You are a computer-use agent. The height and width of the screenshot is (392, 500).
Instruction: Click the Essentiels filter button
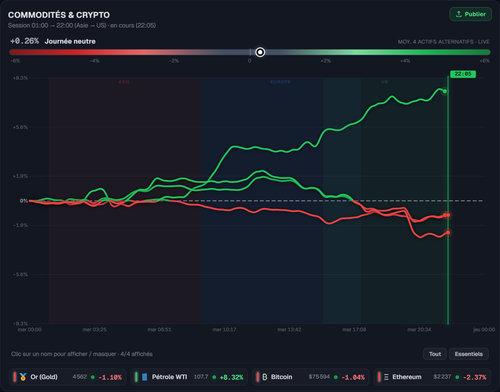point(469,354)
